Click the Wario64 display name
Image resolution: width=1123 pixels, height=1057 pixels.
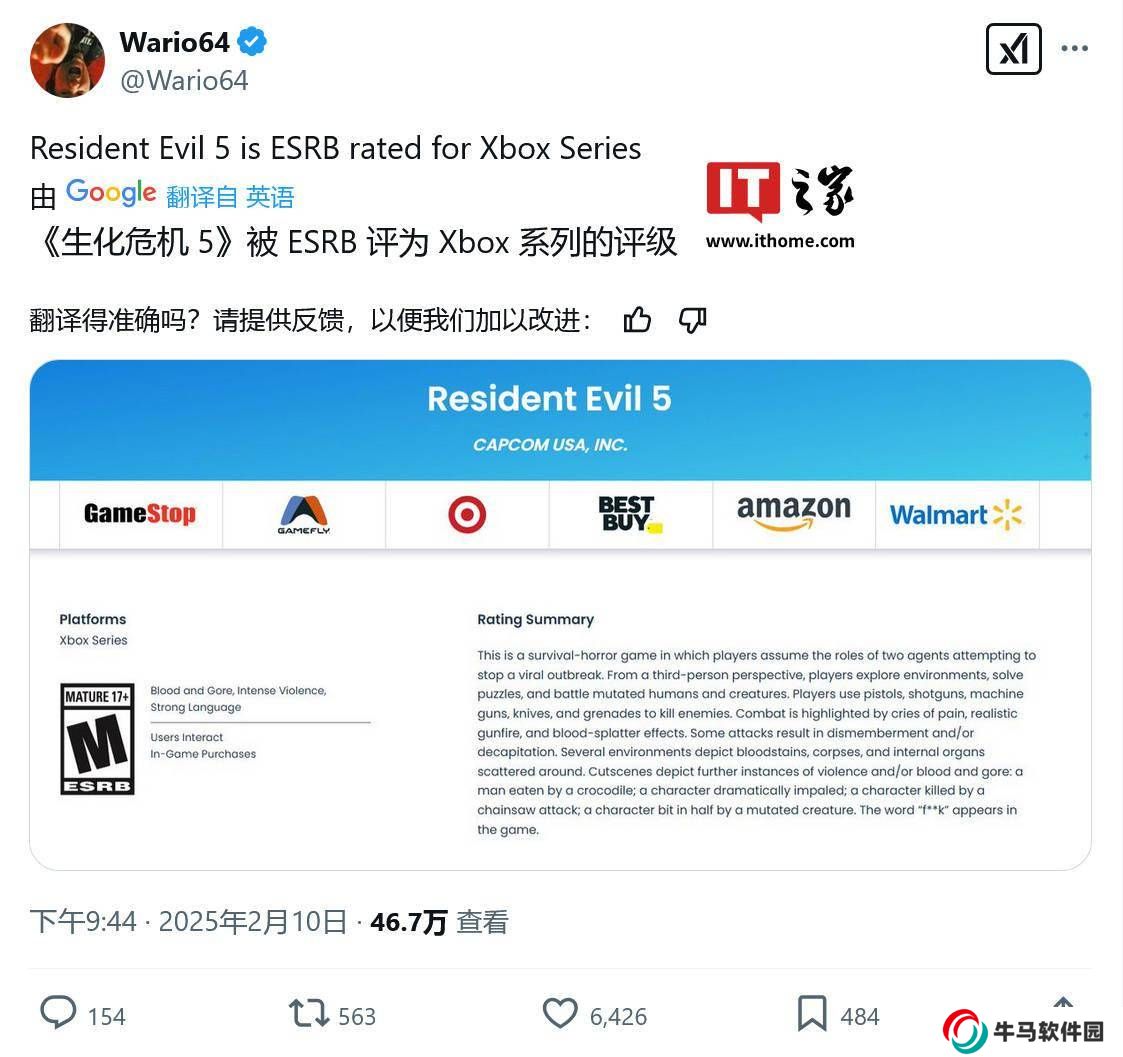(174, 42)
